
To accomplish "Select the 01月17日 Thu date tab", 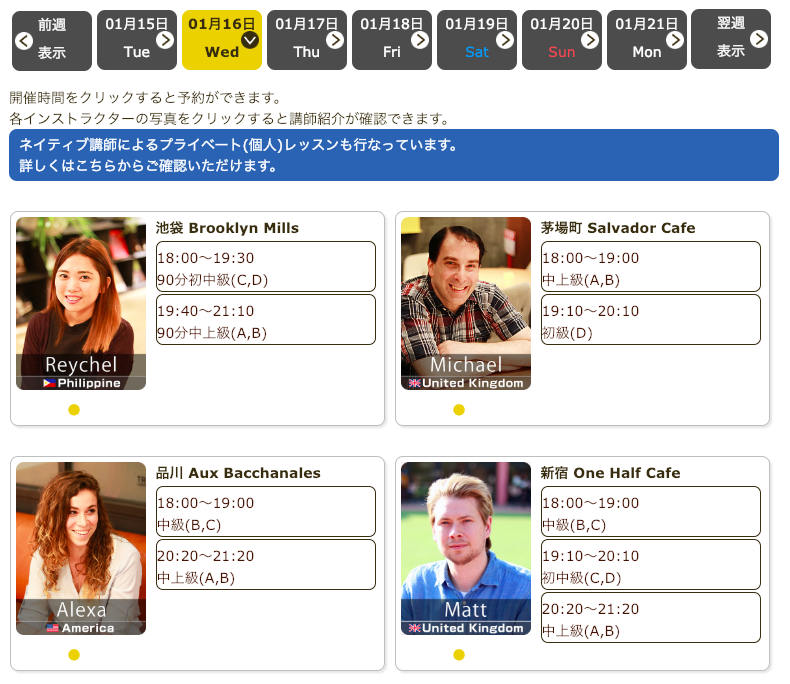I will (306, 40).
